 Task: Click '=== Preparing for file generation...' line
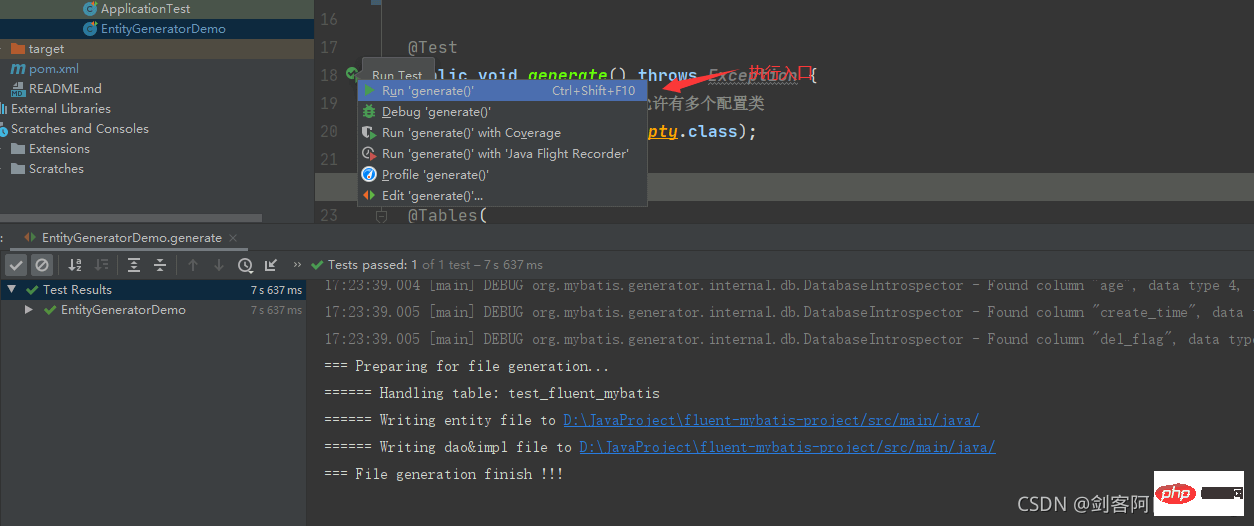466,366
